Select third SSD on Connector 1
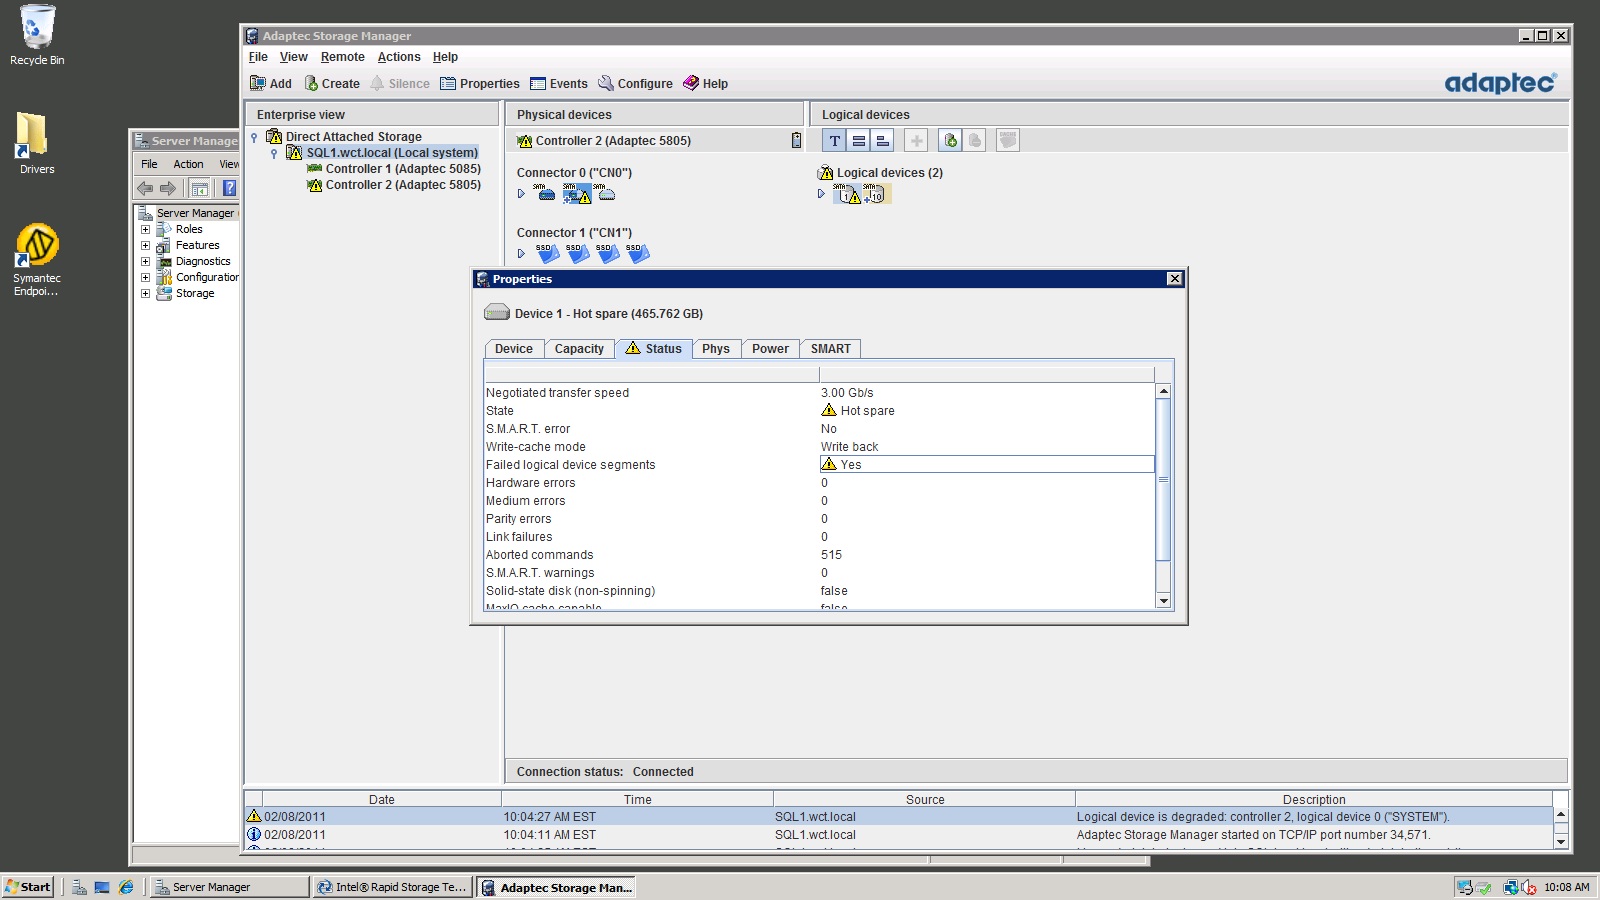 point(608,253)
